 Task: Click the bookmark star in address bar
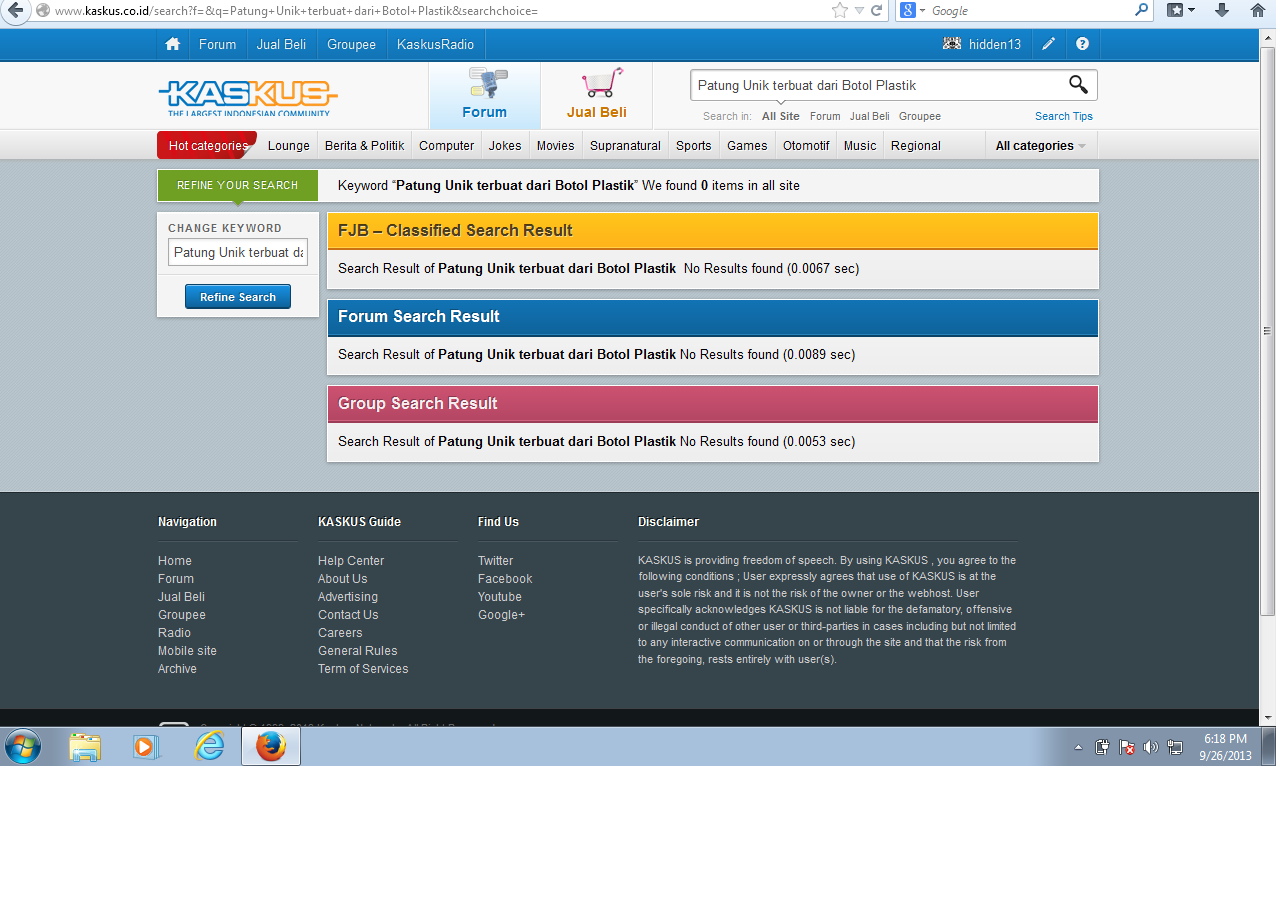(840, 10)
